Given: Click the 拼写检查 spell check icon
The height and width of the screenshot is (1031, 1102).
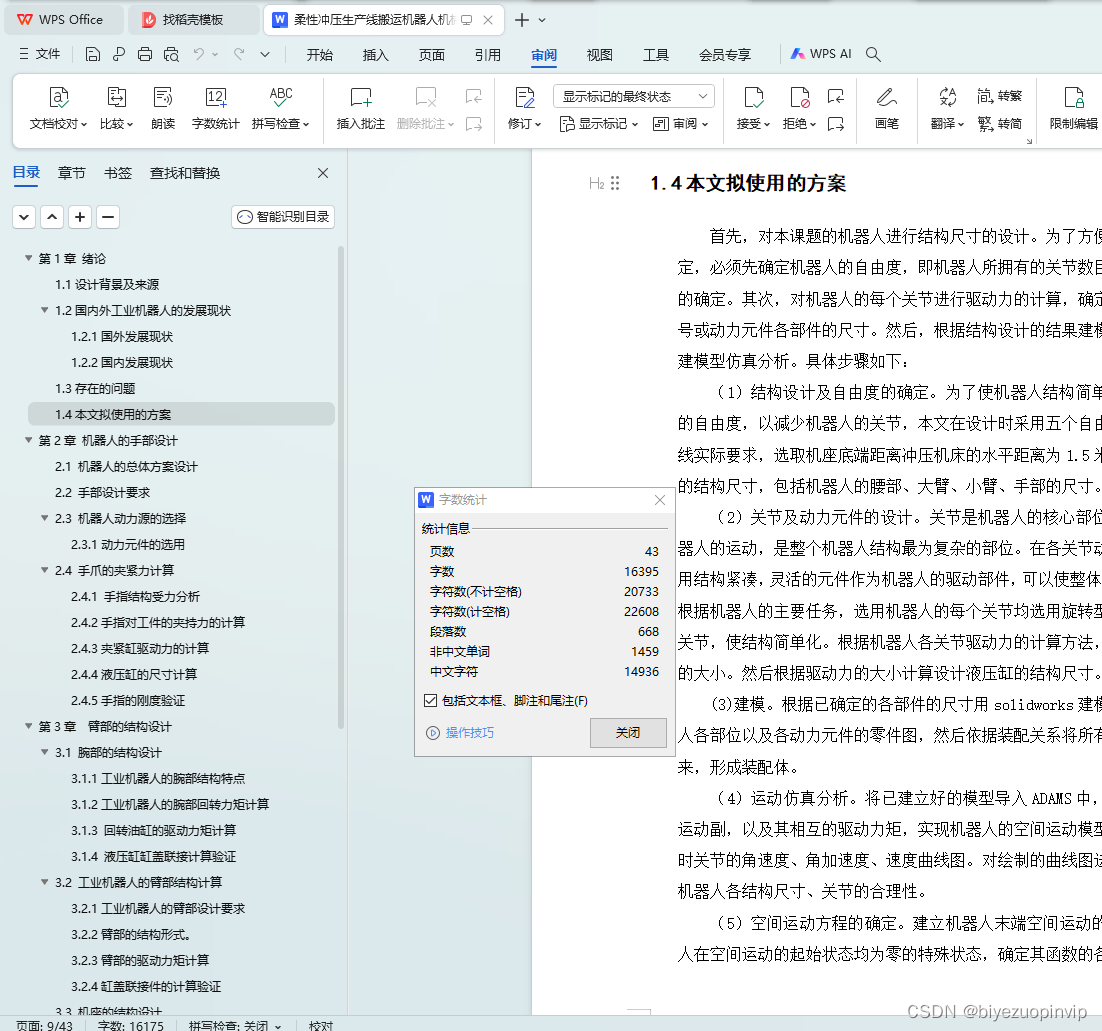Looking at the screenshot, I should pos(280,108).
